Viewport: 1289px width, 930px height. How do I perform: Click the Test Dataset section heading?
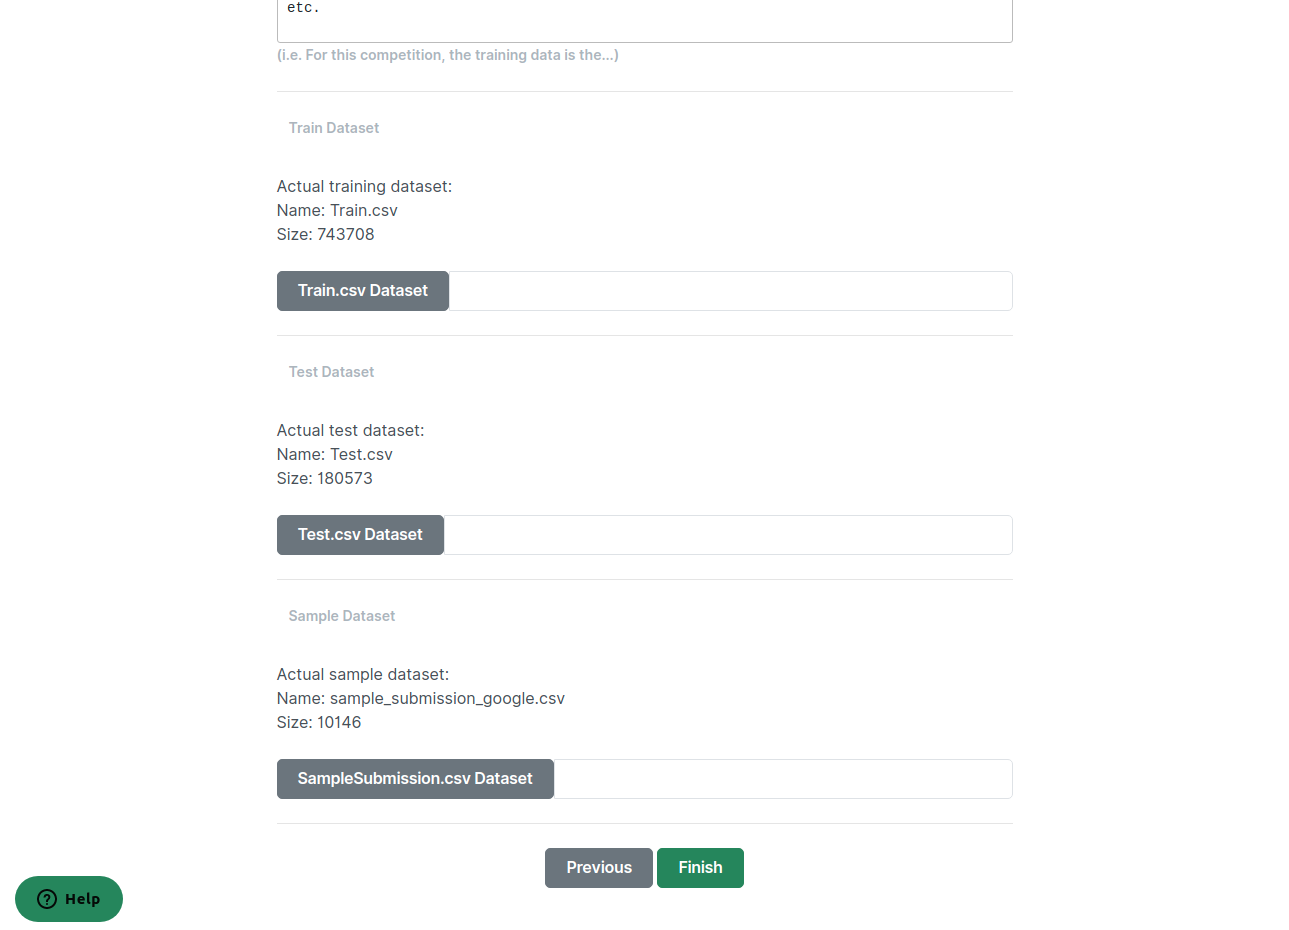(331, 372)
